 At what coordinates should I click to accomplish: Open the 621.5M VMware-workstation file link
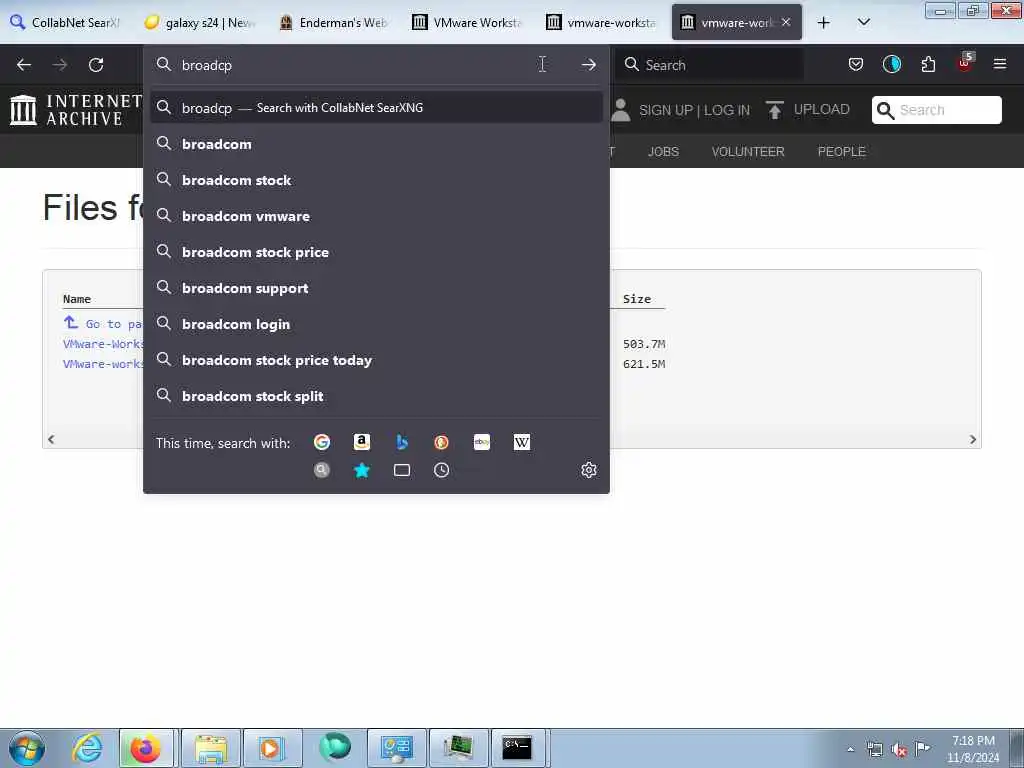[x=103, y=364]
